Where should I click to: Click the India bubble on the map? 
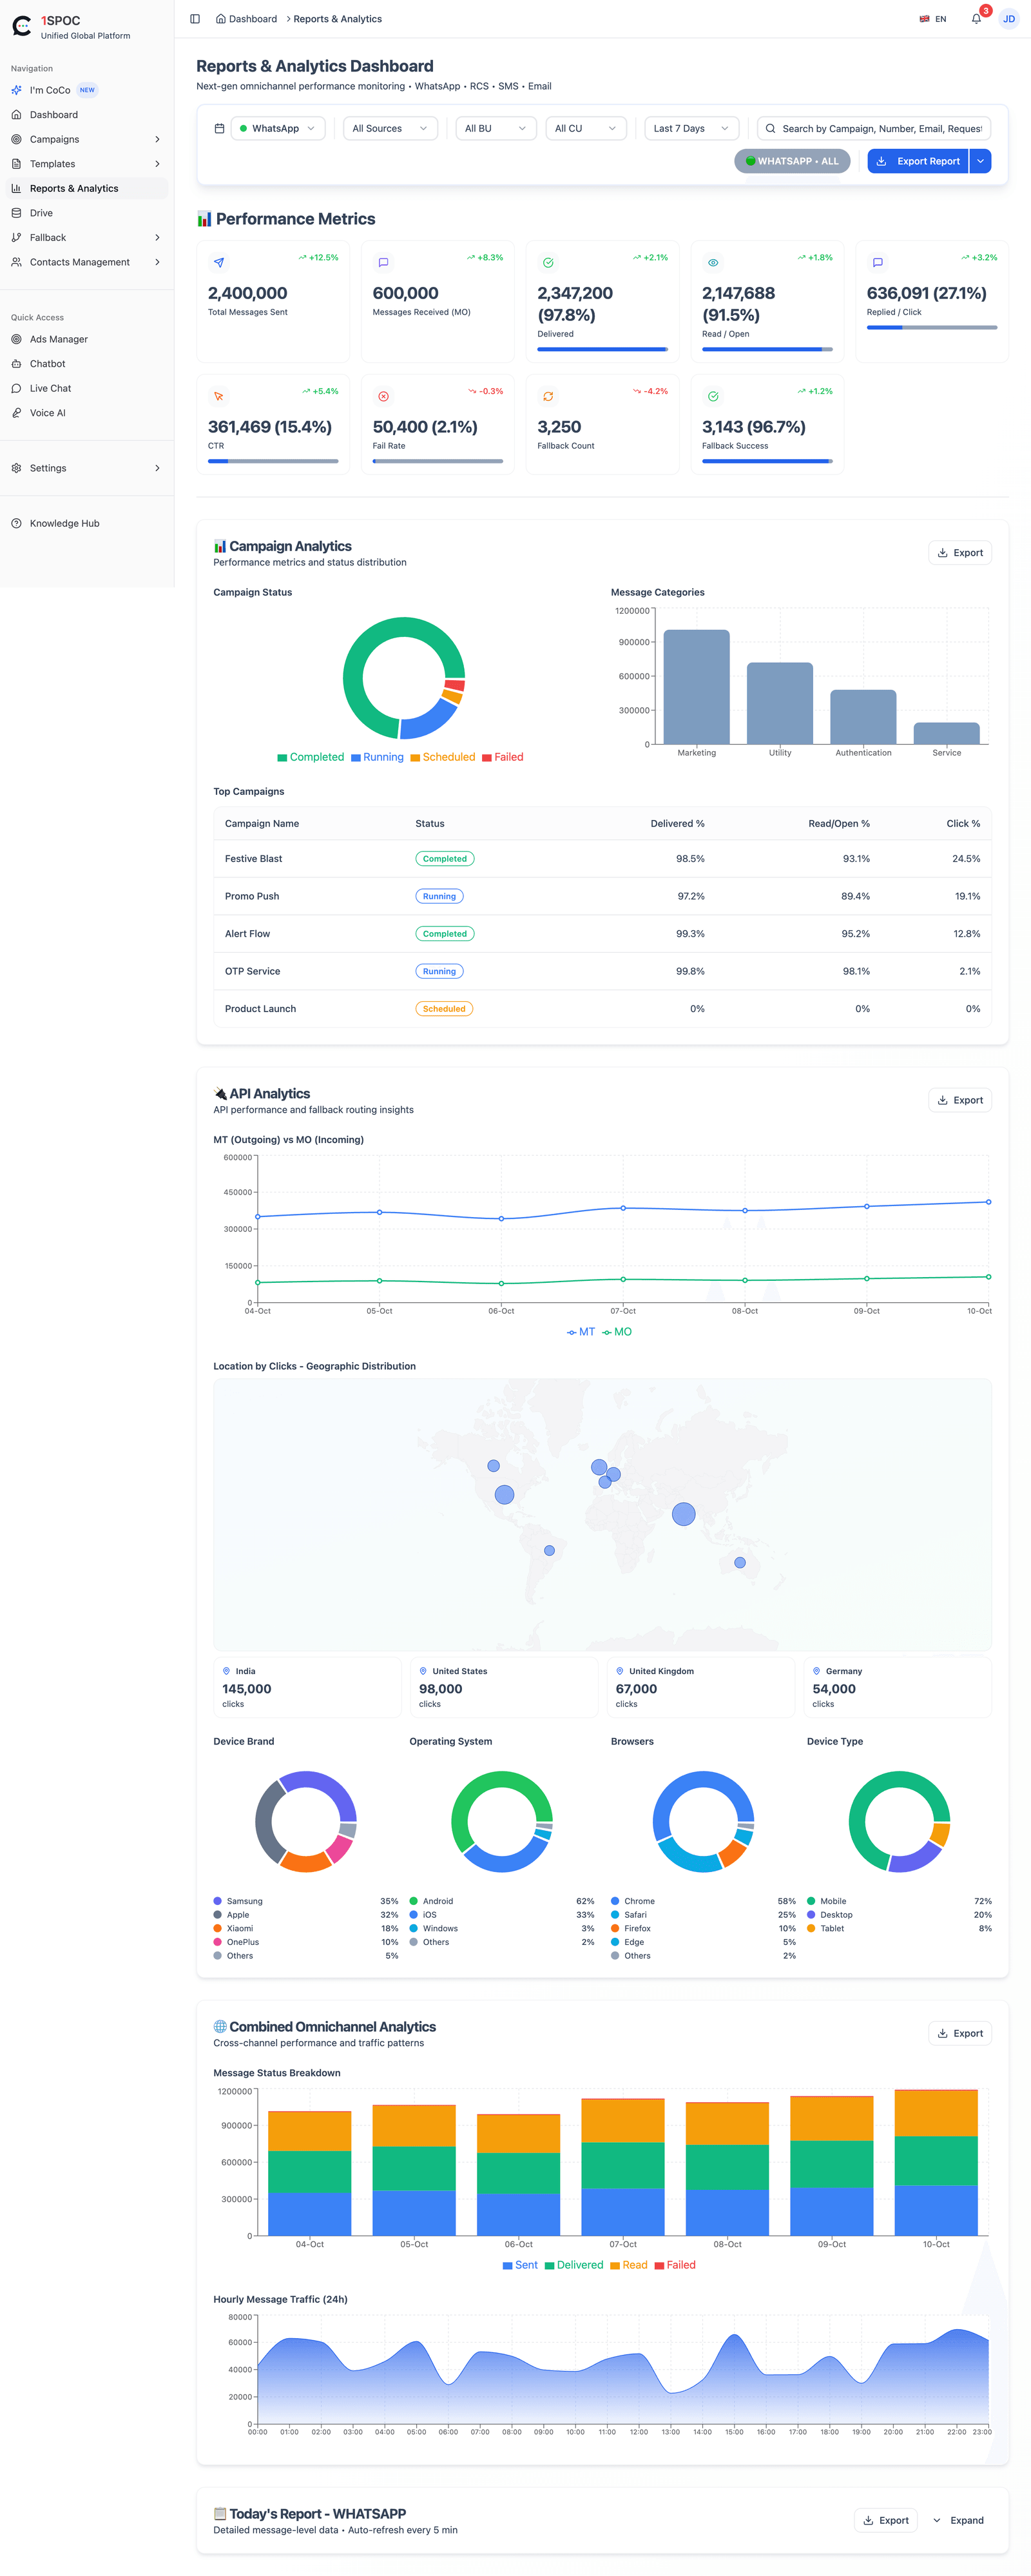tap(684, 1513)
